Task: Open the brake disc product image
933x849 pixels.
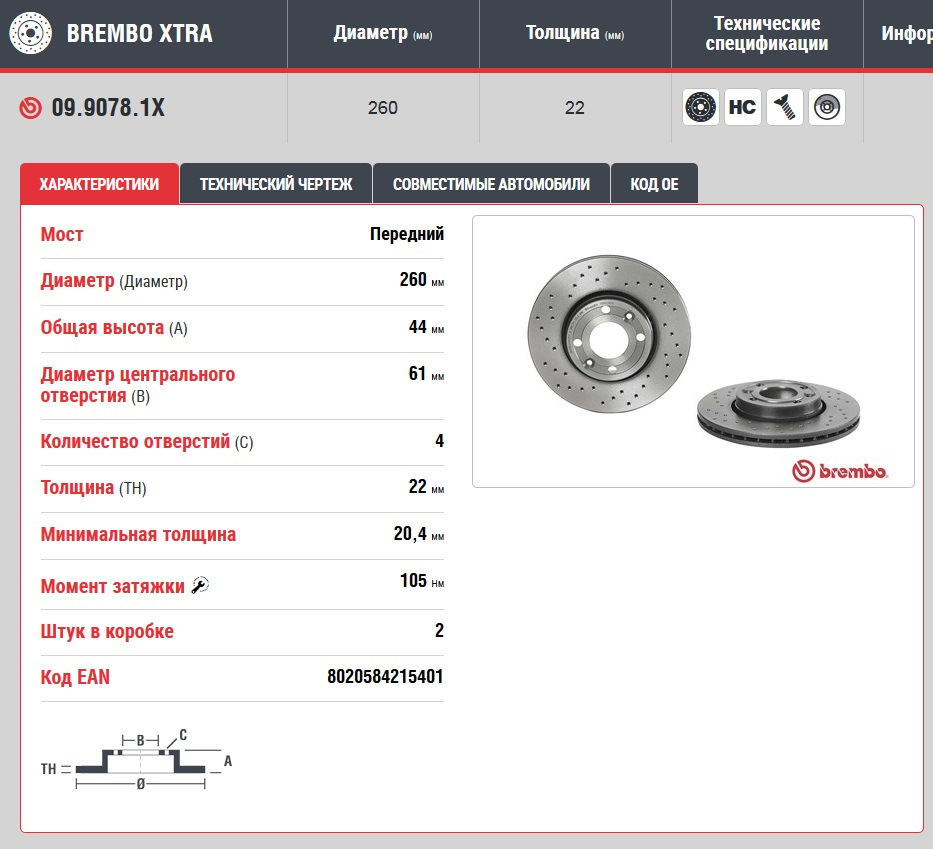Action: 693,352
